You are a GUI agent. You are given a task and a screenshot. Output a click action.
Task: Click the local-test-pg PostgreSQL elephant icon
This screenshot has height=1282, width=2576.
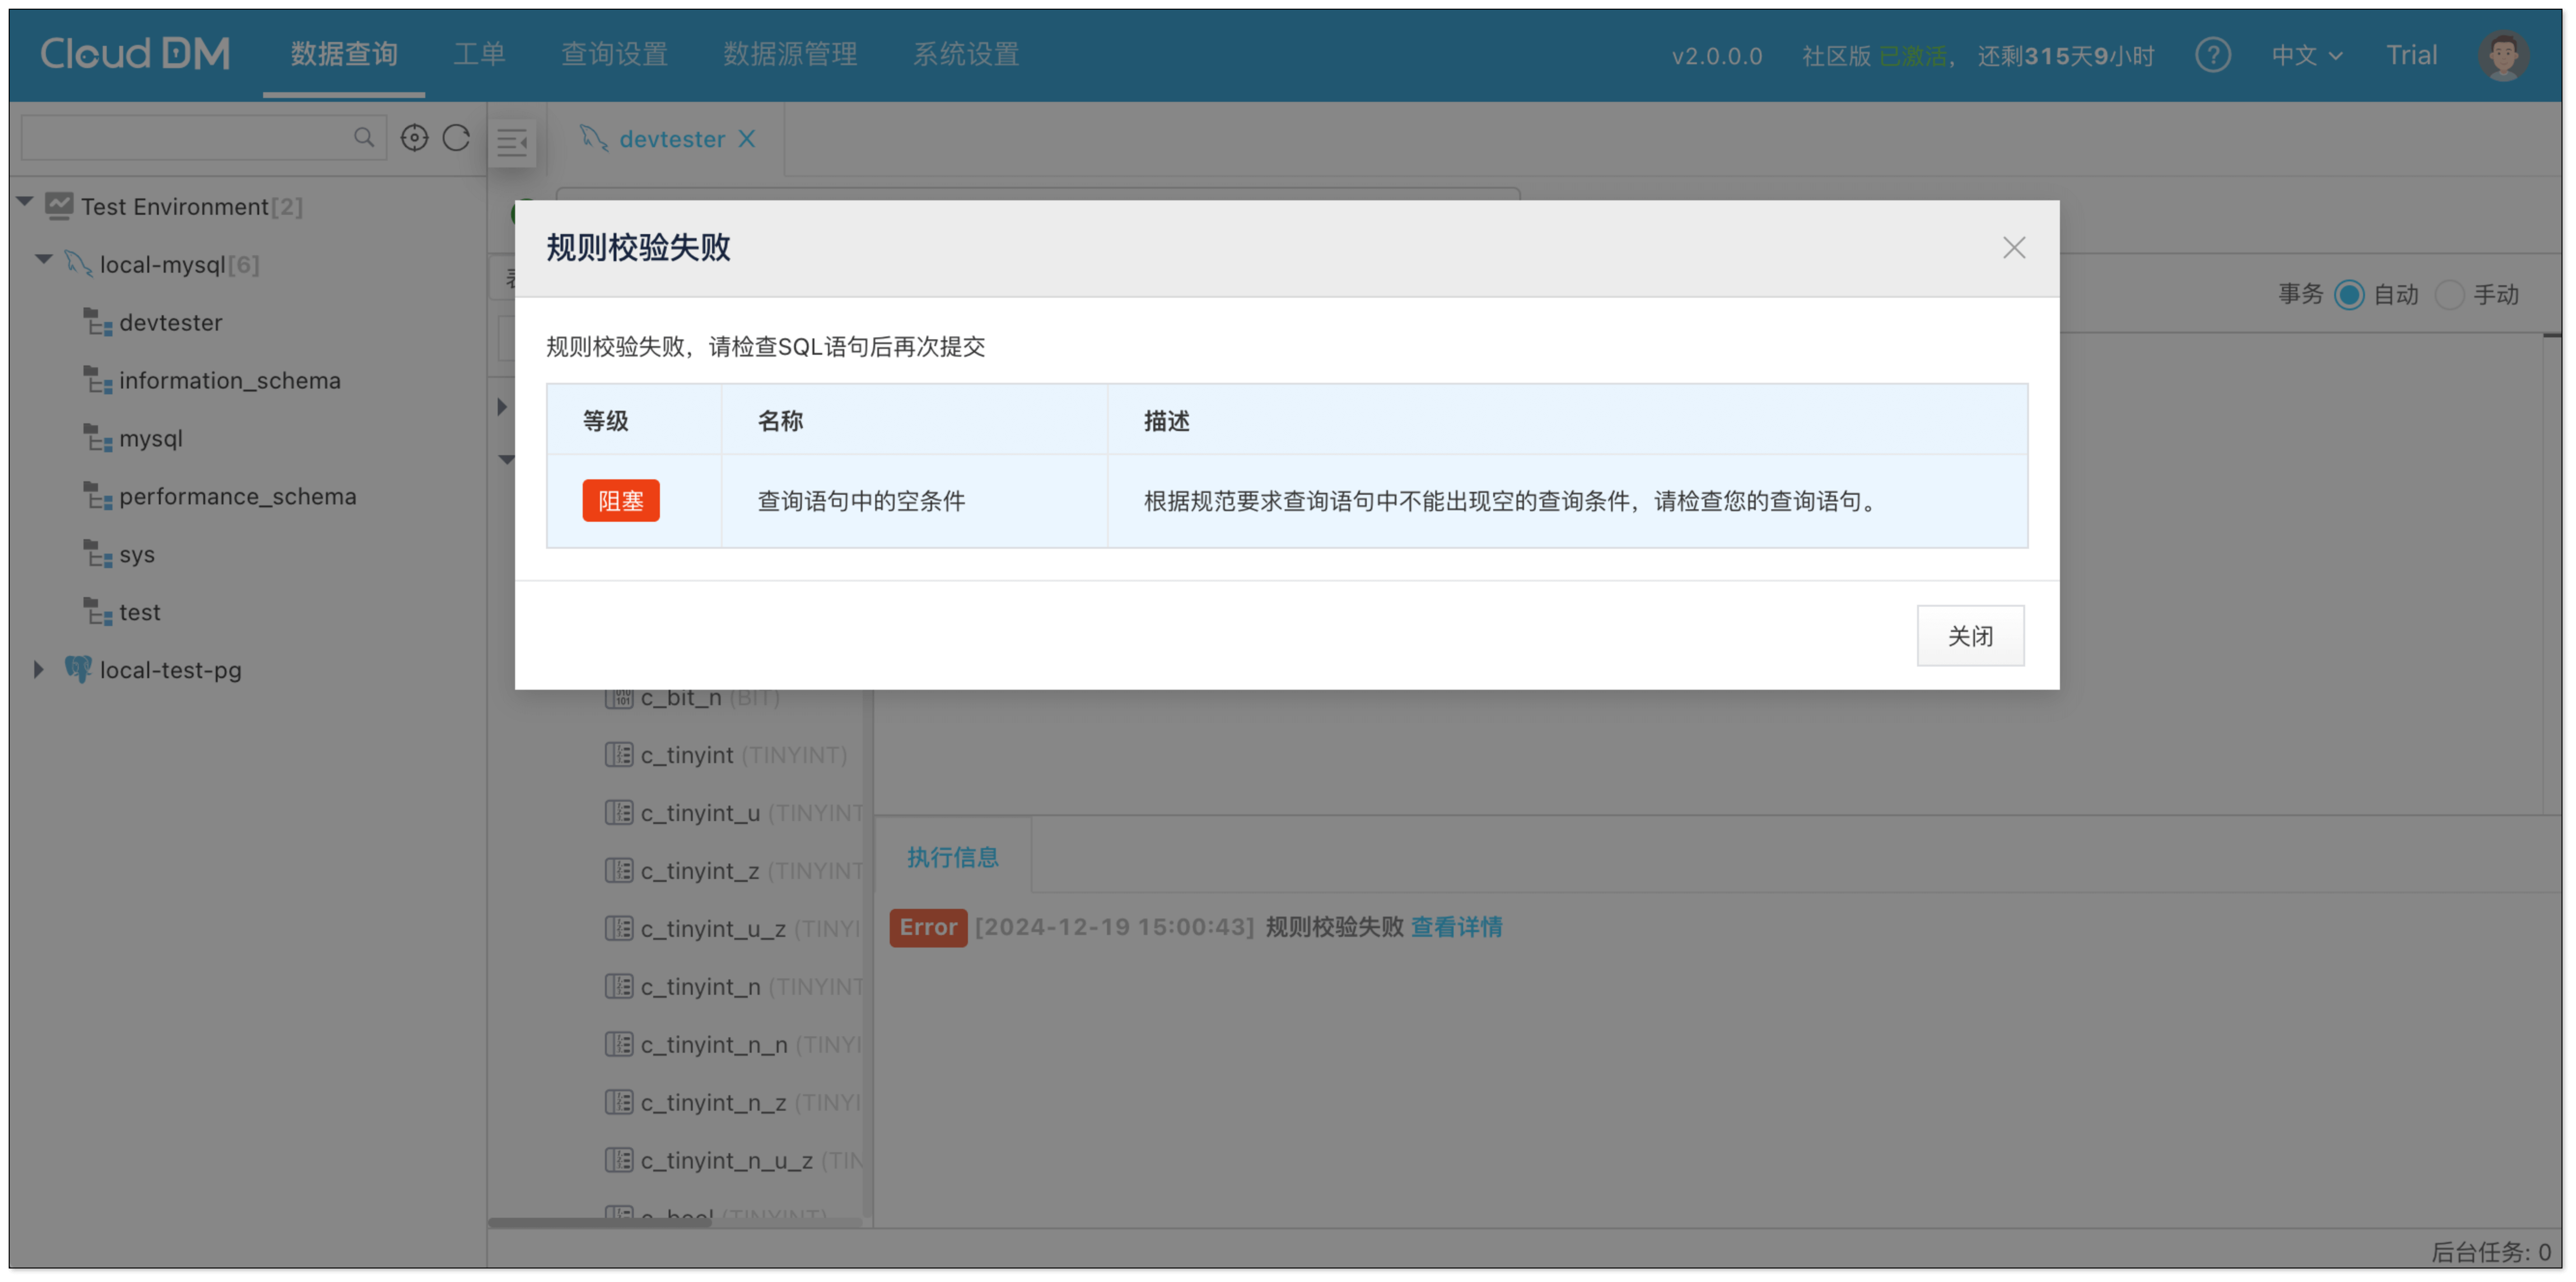pyautogui.click(x=78, y=669)
